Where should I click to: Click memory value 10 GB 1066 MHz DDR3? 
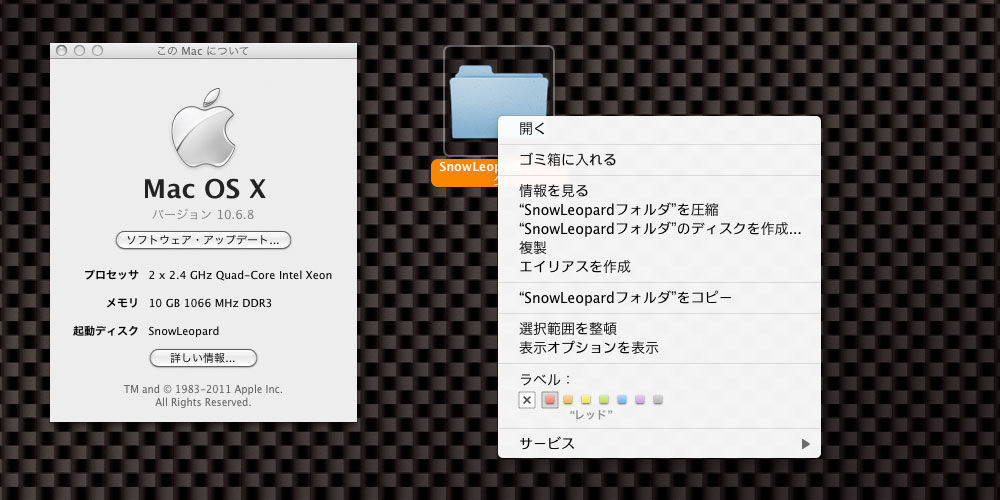coord(210,303)
